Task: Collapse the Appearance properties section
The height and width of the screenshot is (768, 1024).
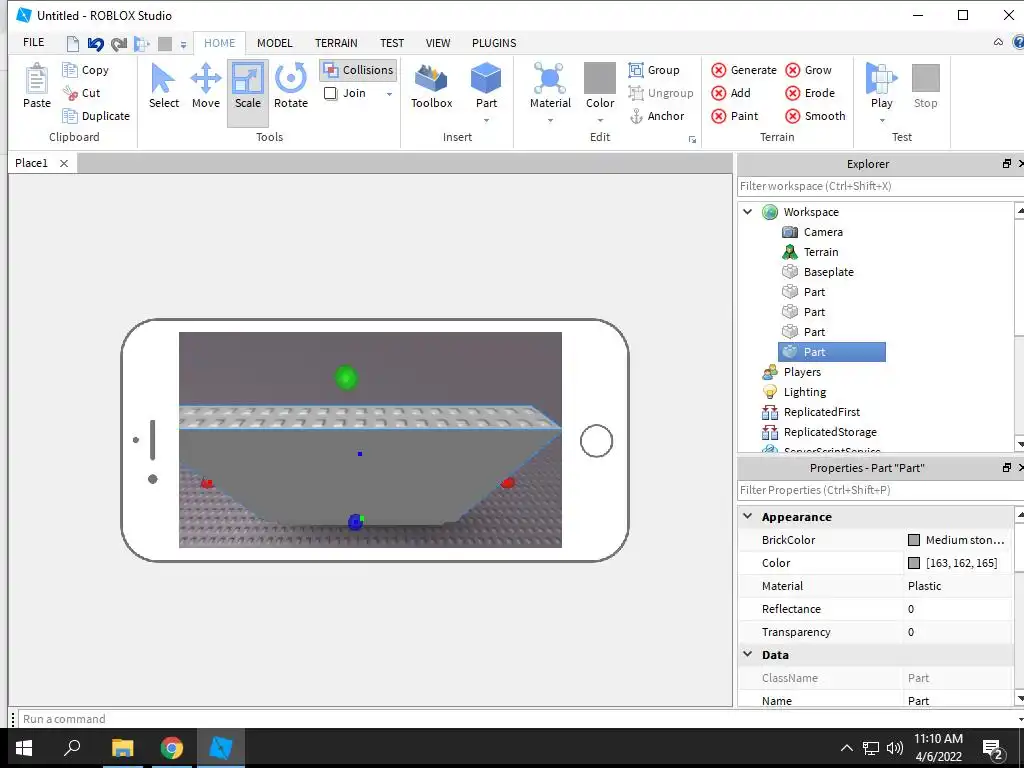Action: 748,516
